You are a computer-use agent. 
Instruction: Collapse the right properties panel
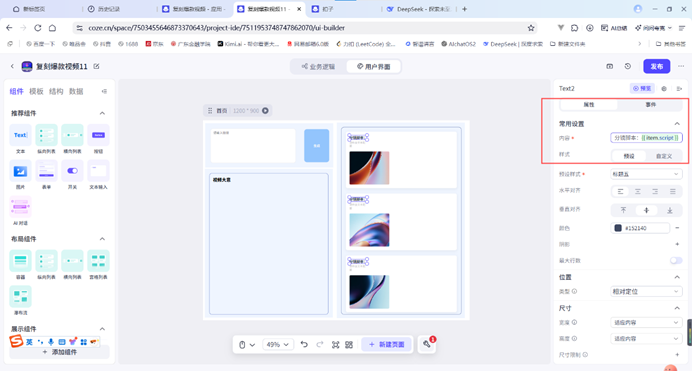679,89
